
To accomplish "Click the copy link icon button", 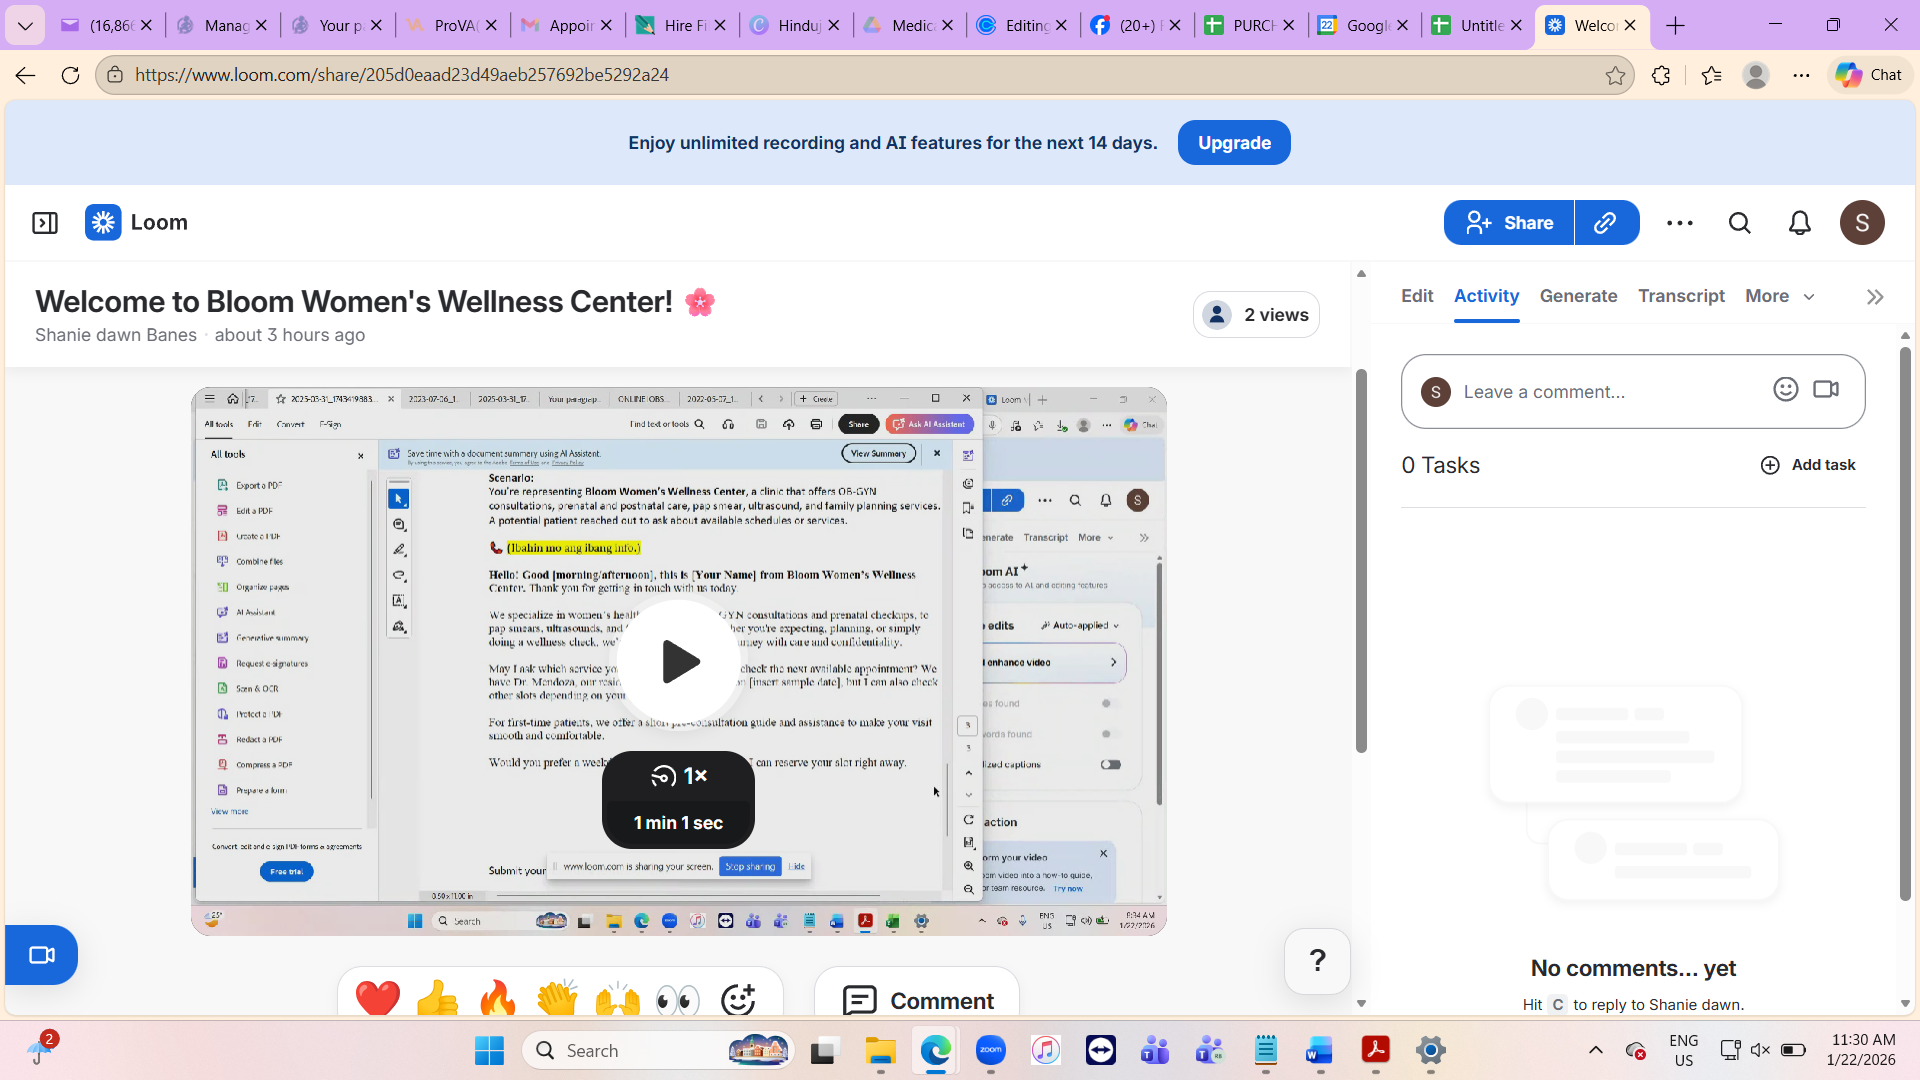I will tap(1606, 222).
